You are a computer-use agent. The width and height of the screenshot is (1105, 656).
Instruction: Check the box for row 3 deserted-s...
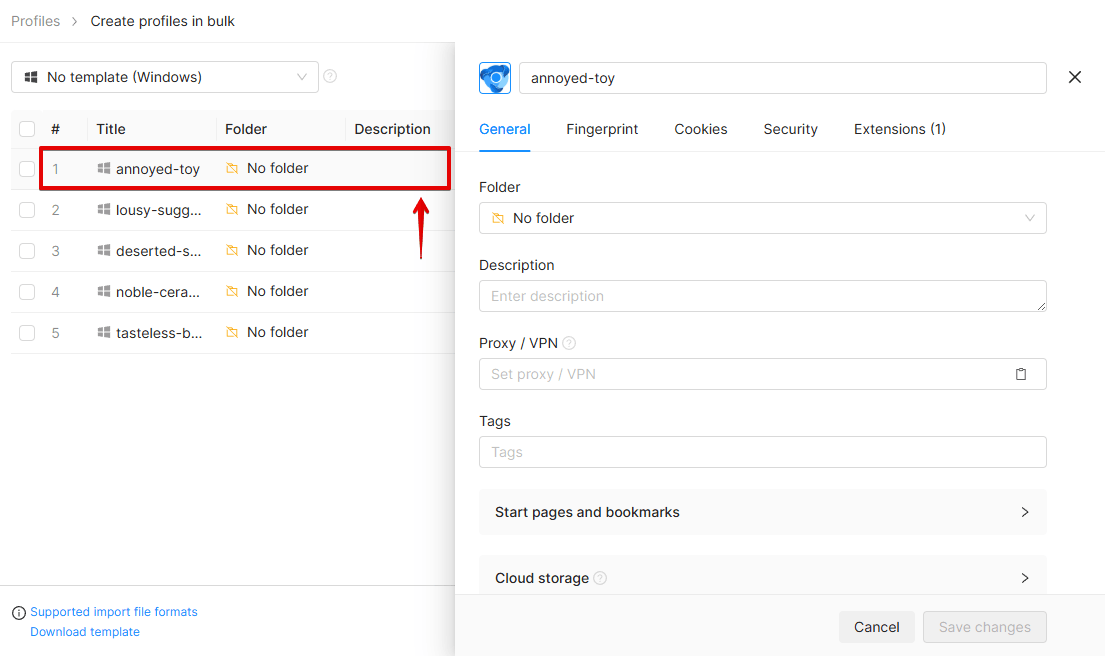27,251
